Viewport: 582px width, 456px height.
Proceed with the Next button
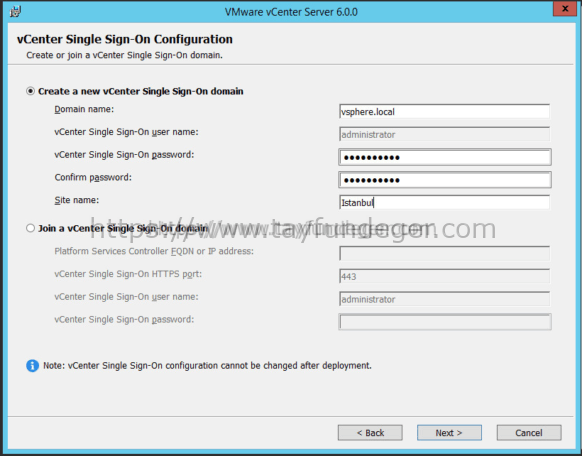449,433
